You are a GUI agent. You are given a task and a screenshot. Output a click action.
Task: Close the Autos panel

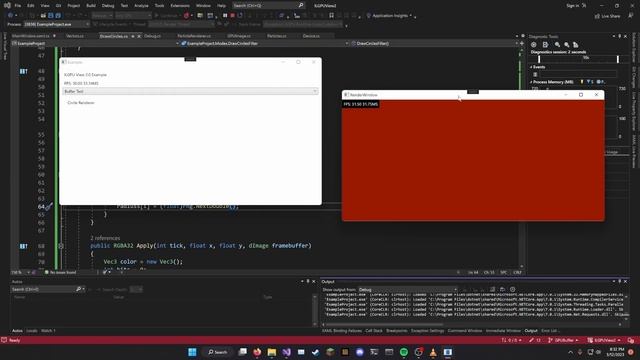[x=313, y=282]
